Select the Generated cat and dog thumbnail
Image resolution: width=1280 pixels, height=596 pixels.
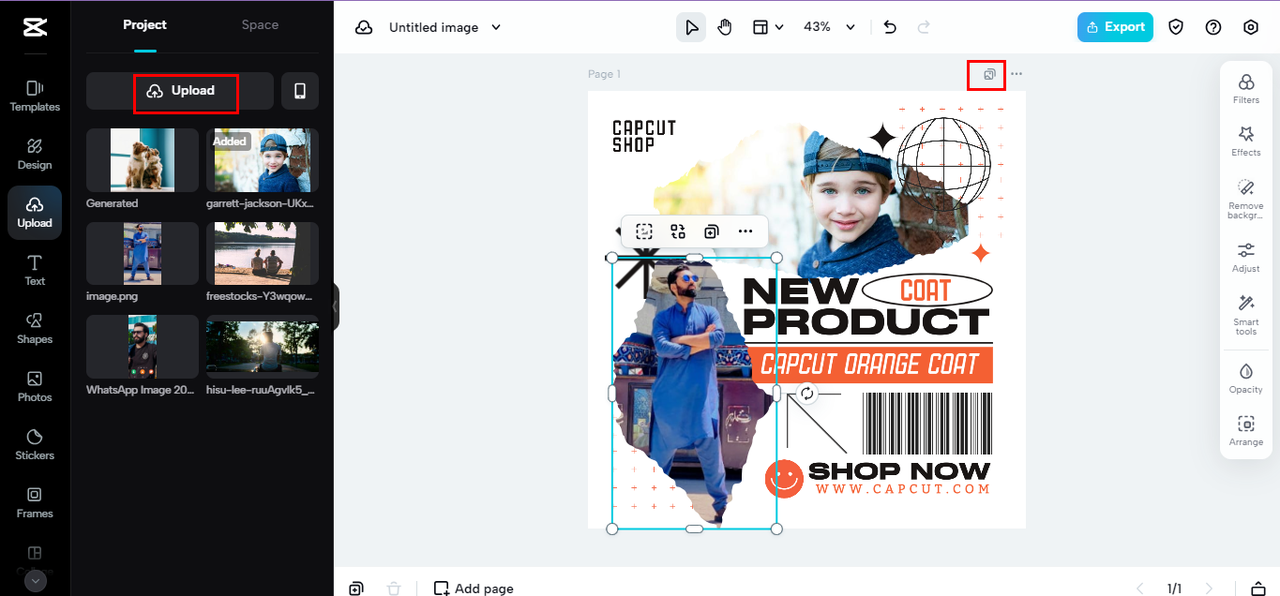pos(142,160)
